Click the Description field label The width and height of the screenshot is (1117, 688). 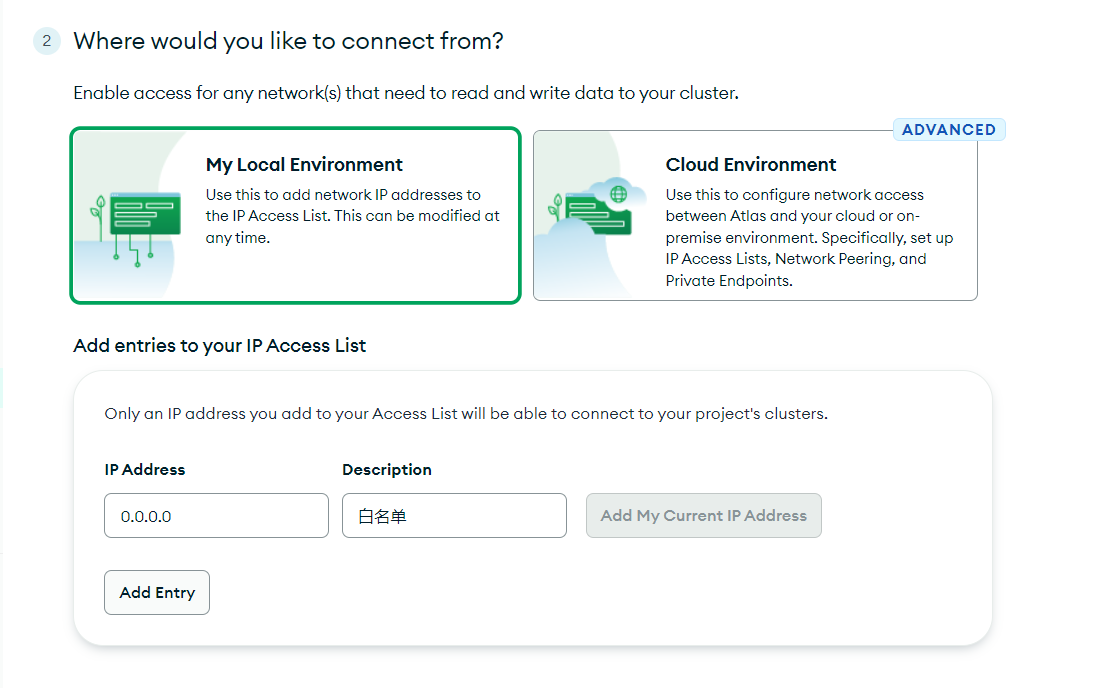coord(387,469)
